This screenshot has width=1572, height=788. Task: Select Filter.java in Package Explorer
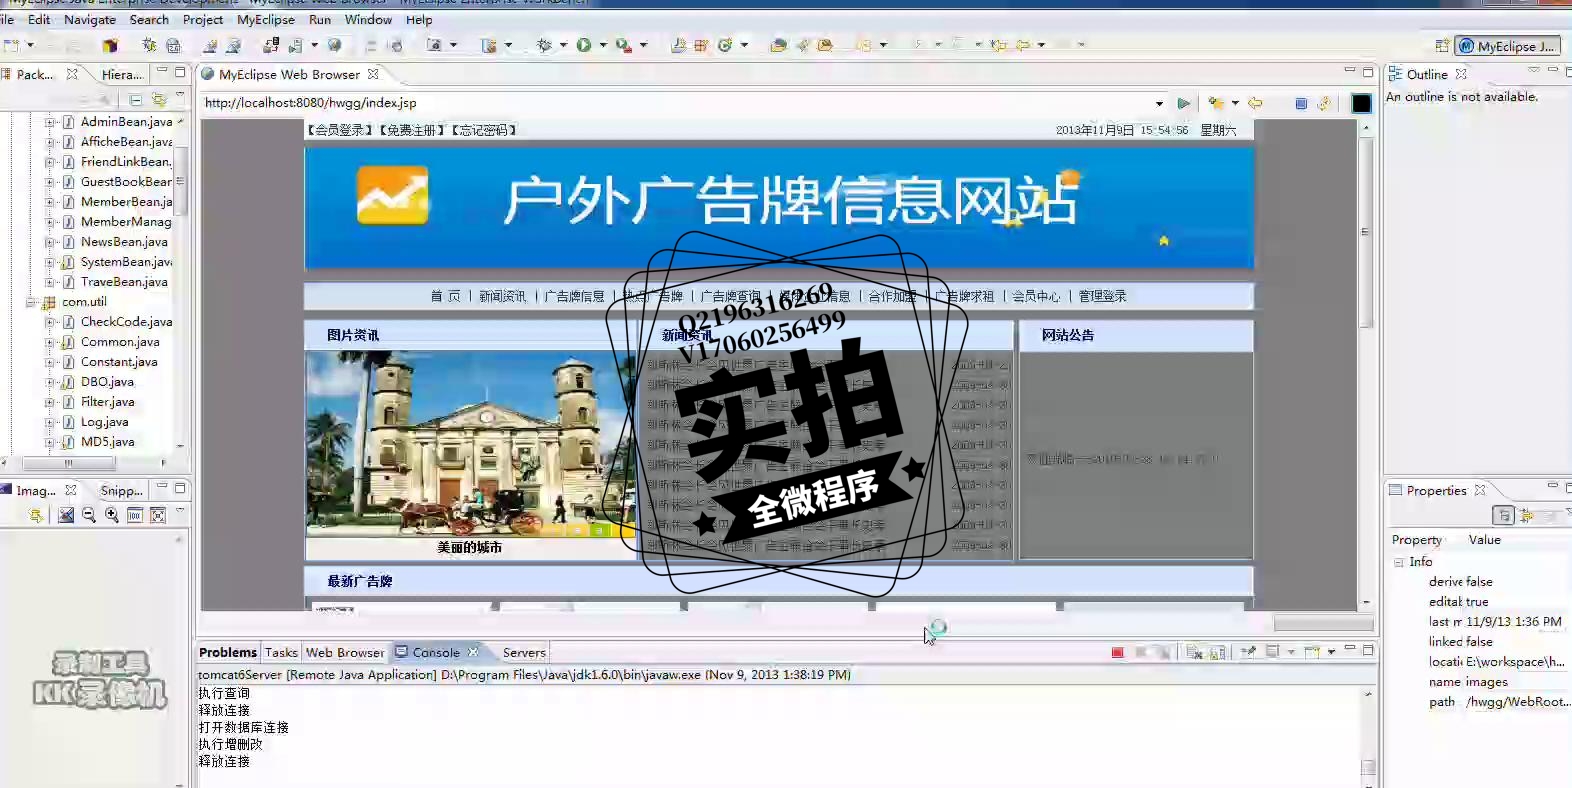[x=107, y=402]
